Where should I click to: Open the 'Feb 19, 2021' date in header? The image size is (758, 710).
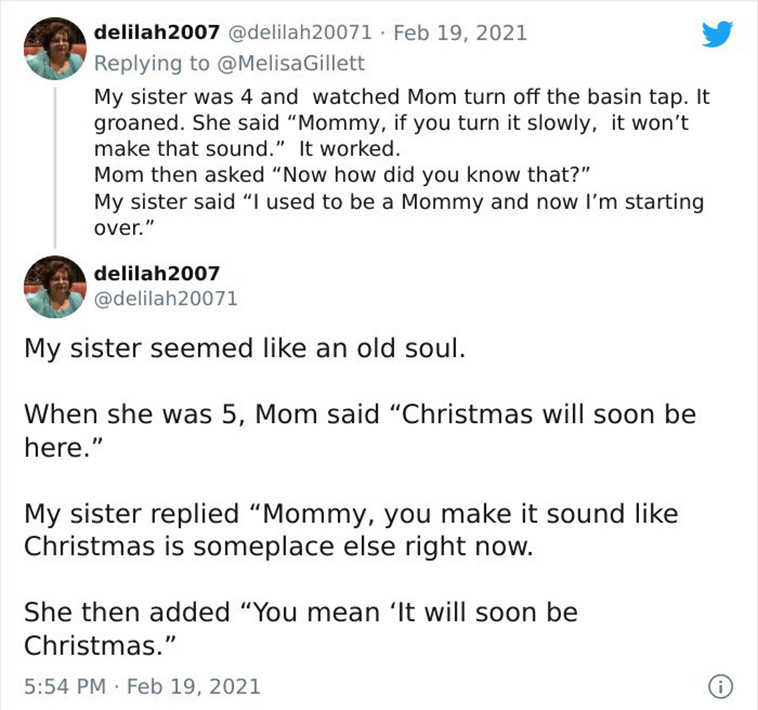(x=460, y=33)
